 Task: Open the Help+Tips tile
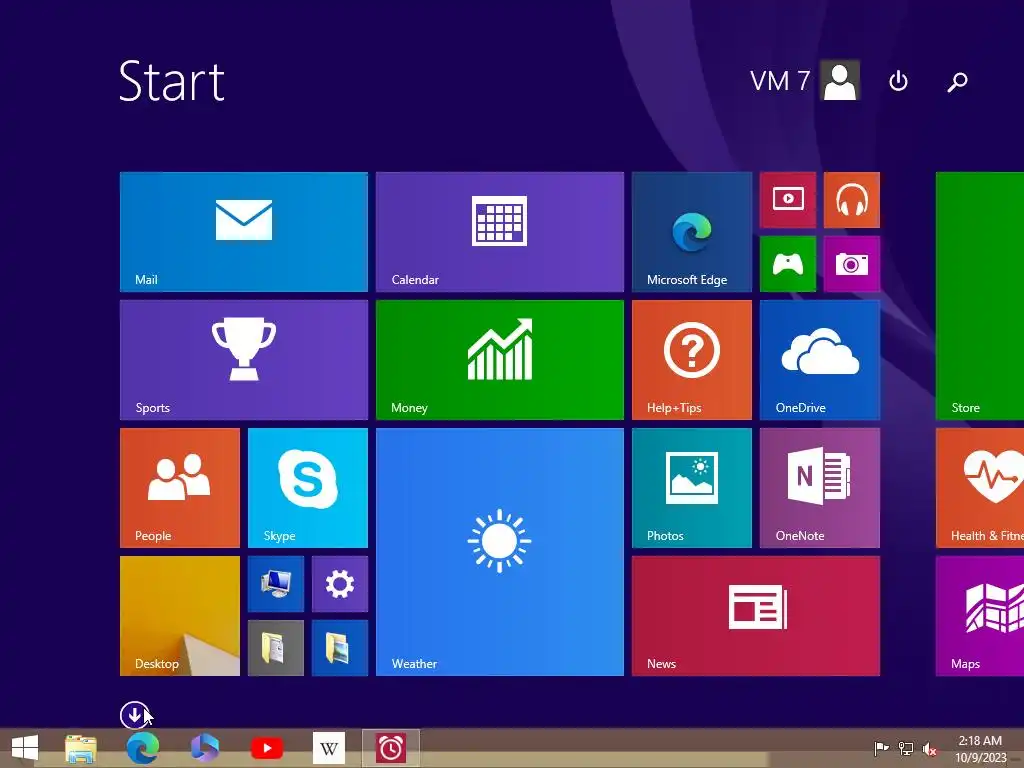[692, 360]
